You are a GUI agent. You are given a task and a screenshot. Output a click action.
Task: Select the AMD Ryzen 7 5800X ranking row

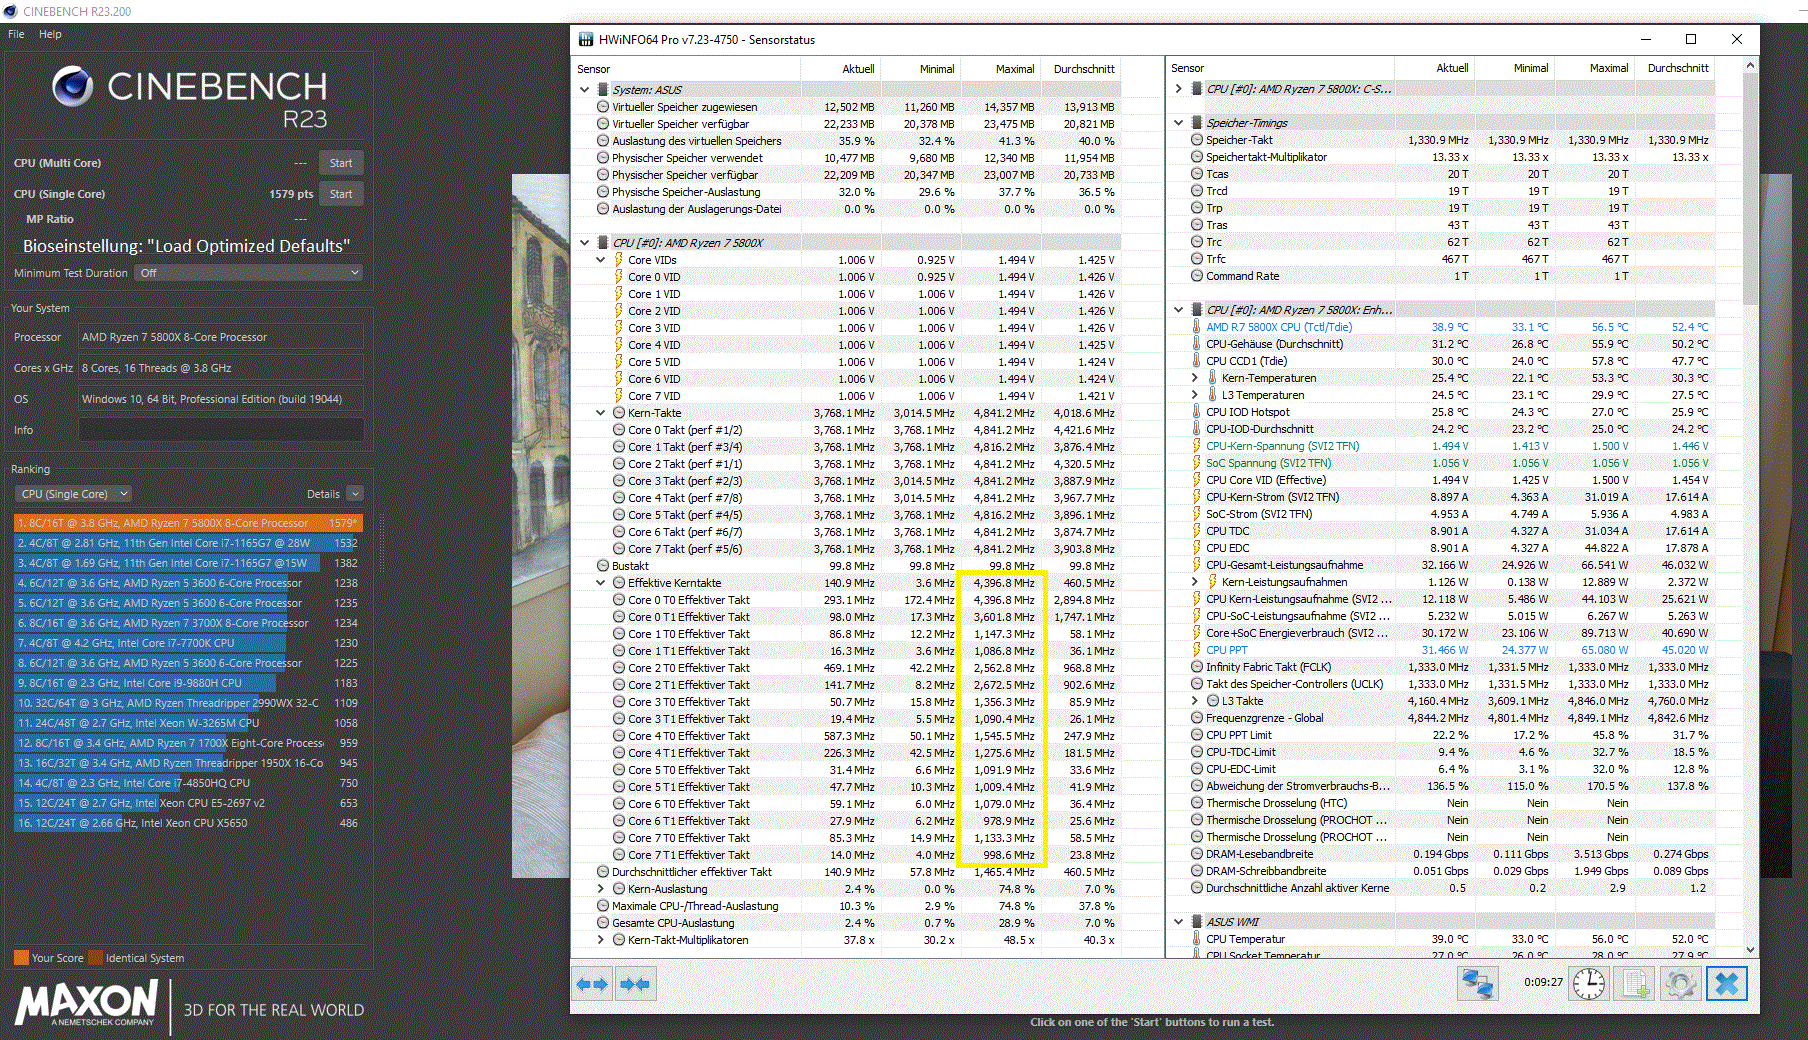pos(188,523)
